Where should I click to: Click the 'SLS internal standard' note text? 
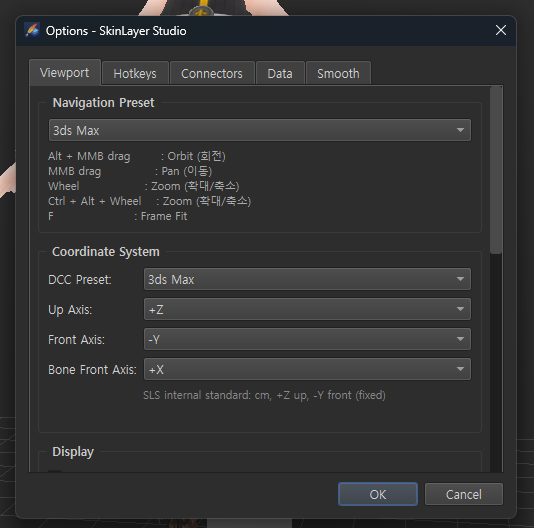(x=264, y=395)
